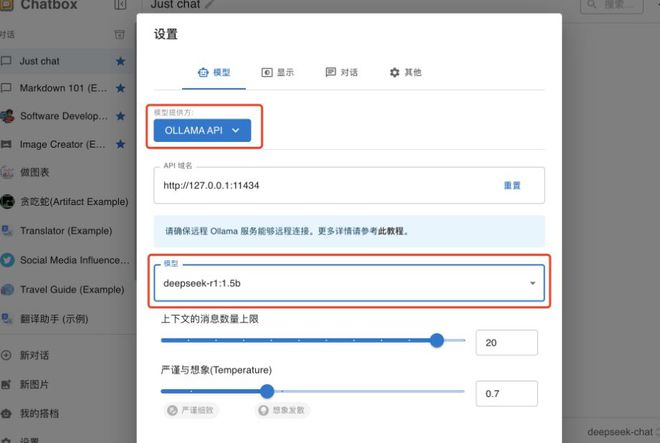
Task: Open the OLLAMA API provider dropdown
Action: (202, 131)
